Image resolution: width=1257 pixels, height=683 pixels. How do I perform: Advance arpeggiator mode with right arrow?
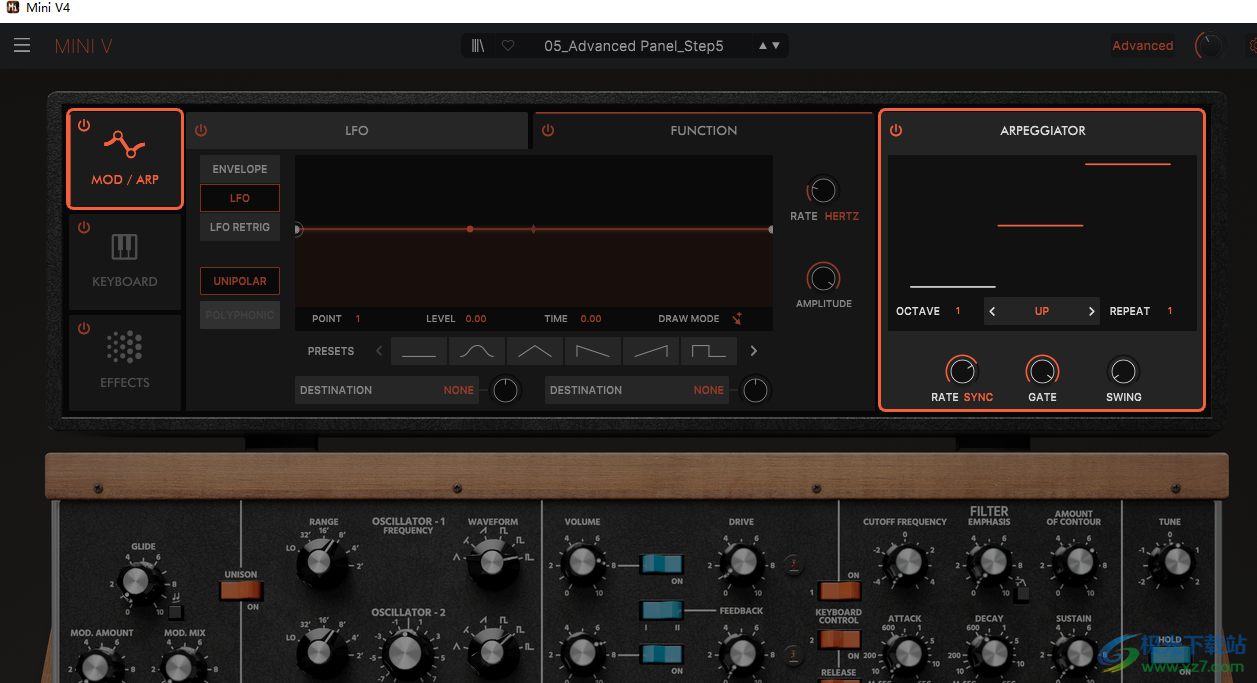(x=1091, y=312)
